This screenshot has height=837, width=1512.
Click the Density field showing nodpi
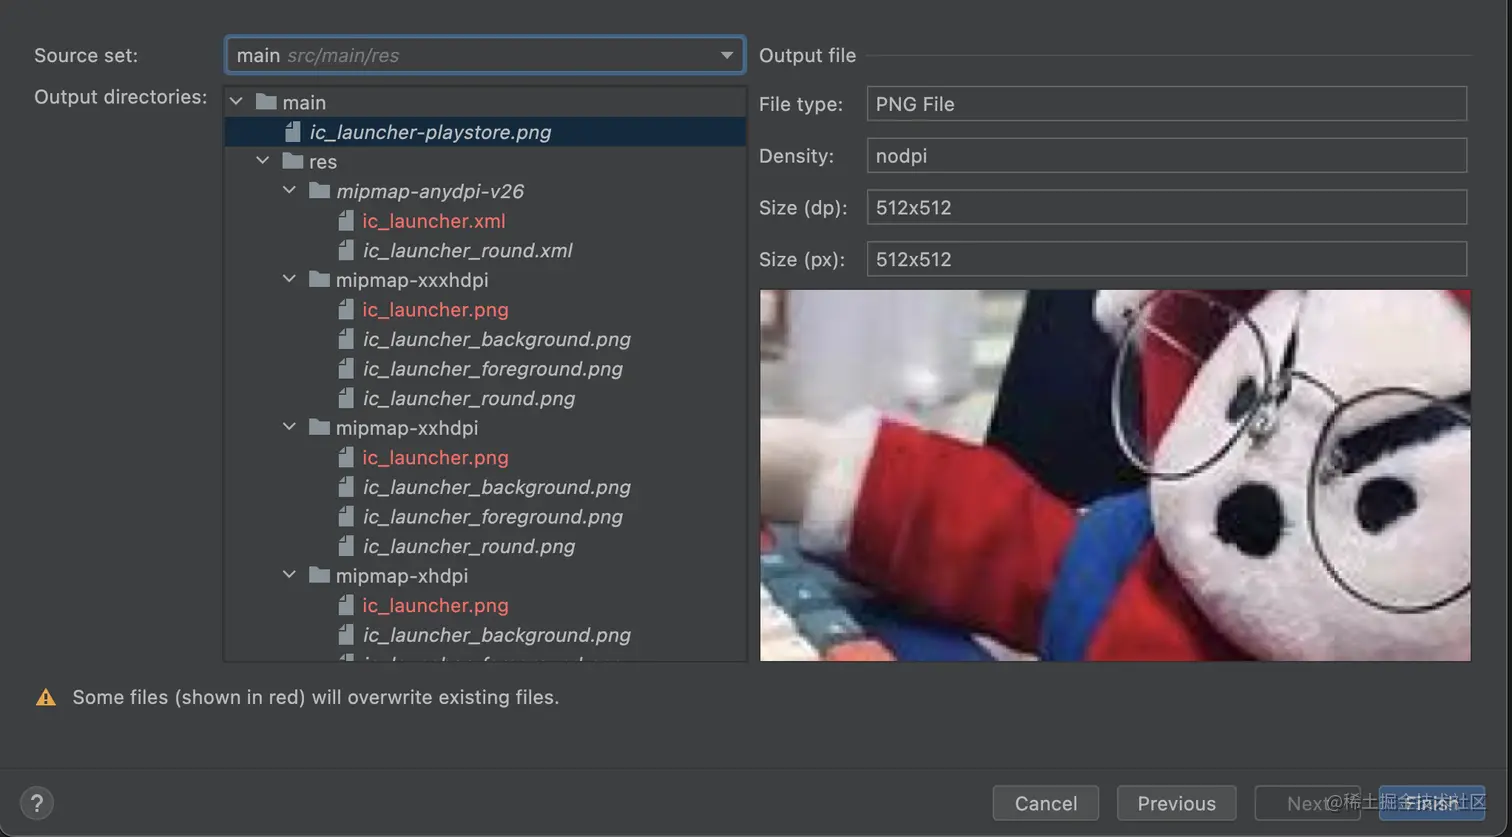point(1166,156)
